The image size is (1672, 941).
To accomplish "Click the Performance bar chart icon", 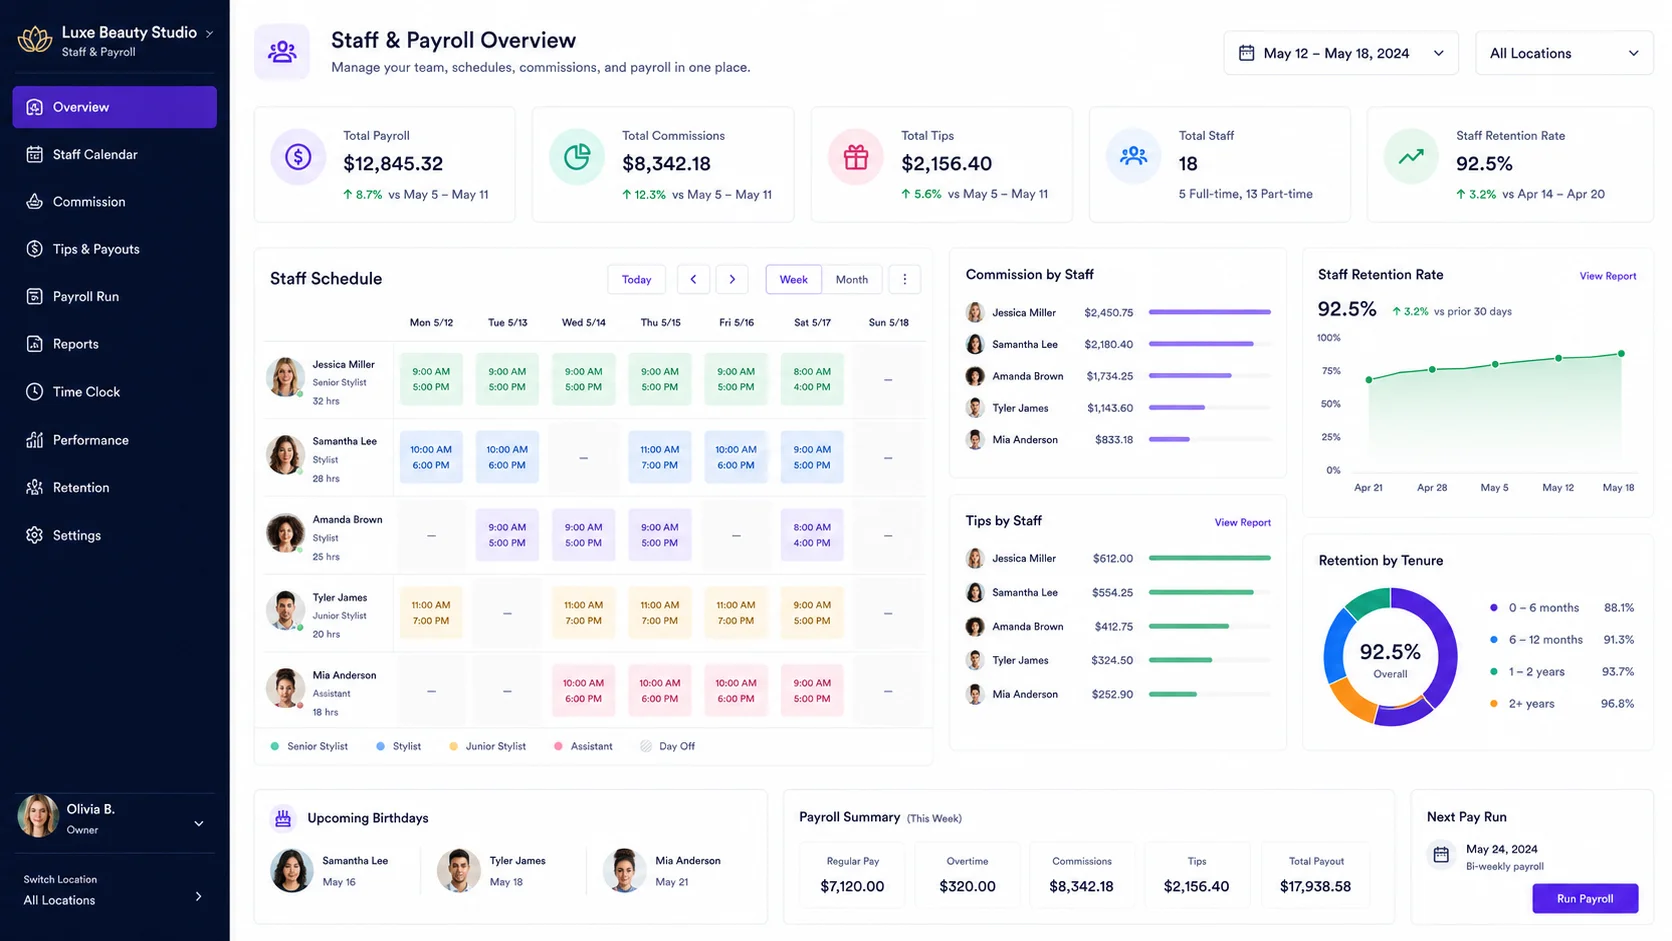I will (x=34, y=440).
